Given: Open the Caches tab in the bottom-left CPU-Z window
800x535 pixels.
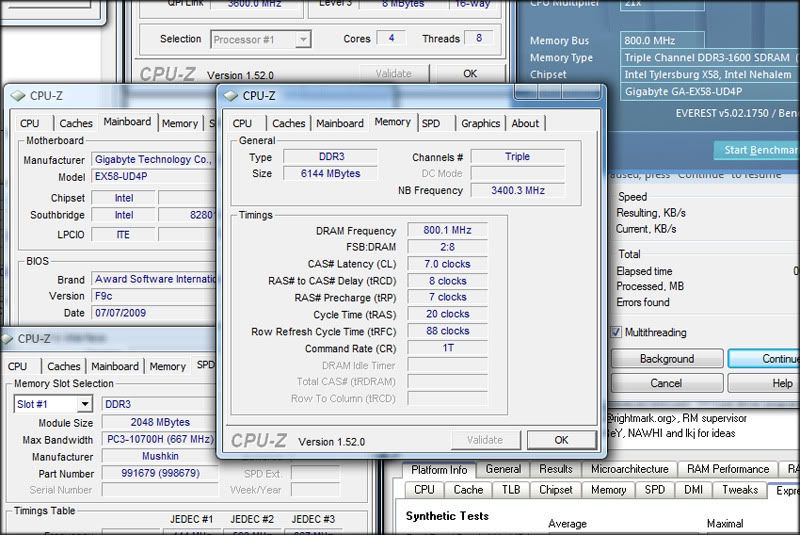Looking at the screenshot, I should click(x=64, y=366).
